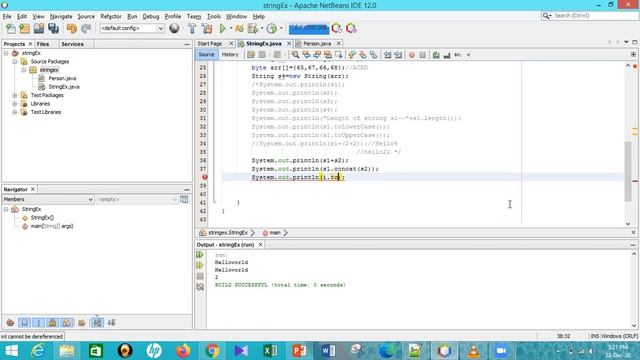640x360 pixels.
Task: Click the error marker on line 38 gutter
Action: pyautogui.click(x=205, y=177)
